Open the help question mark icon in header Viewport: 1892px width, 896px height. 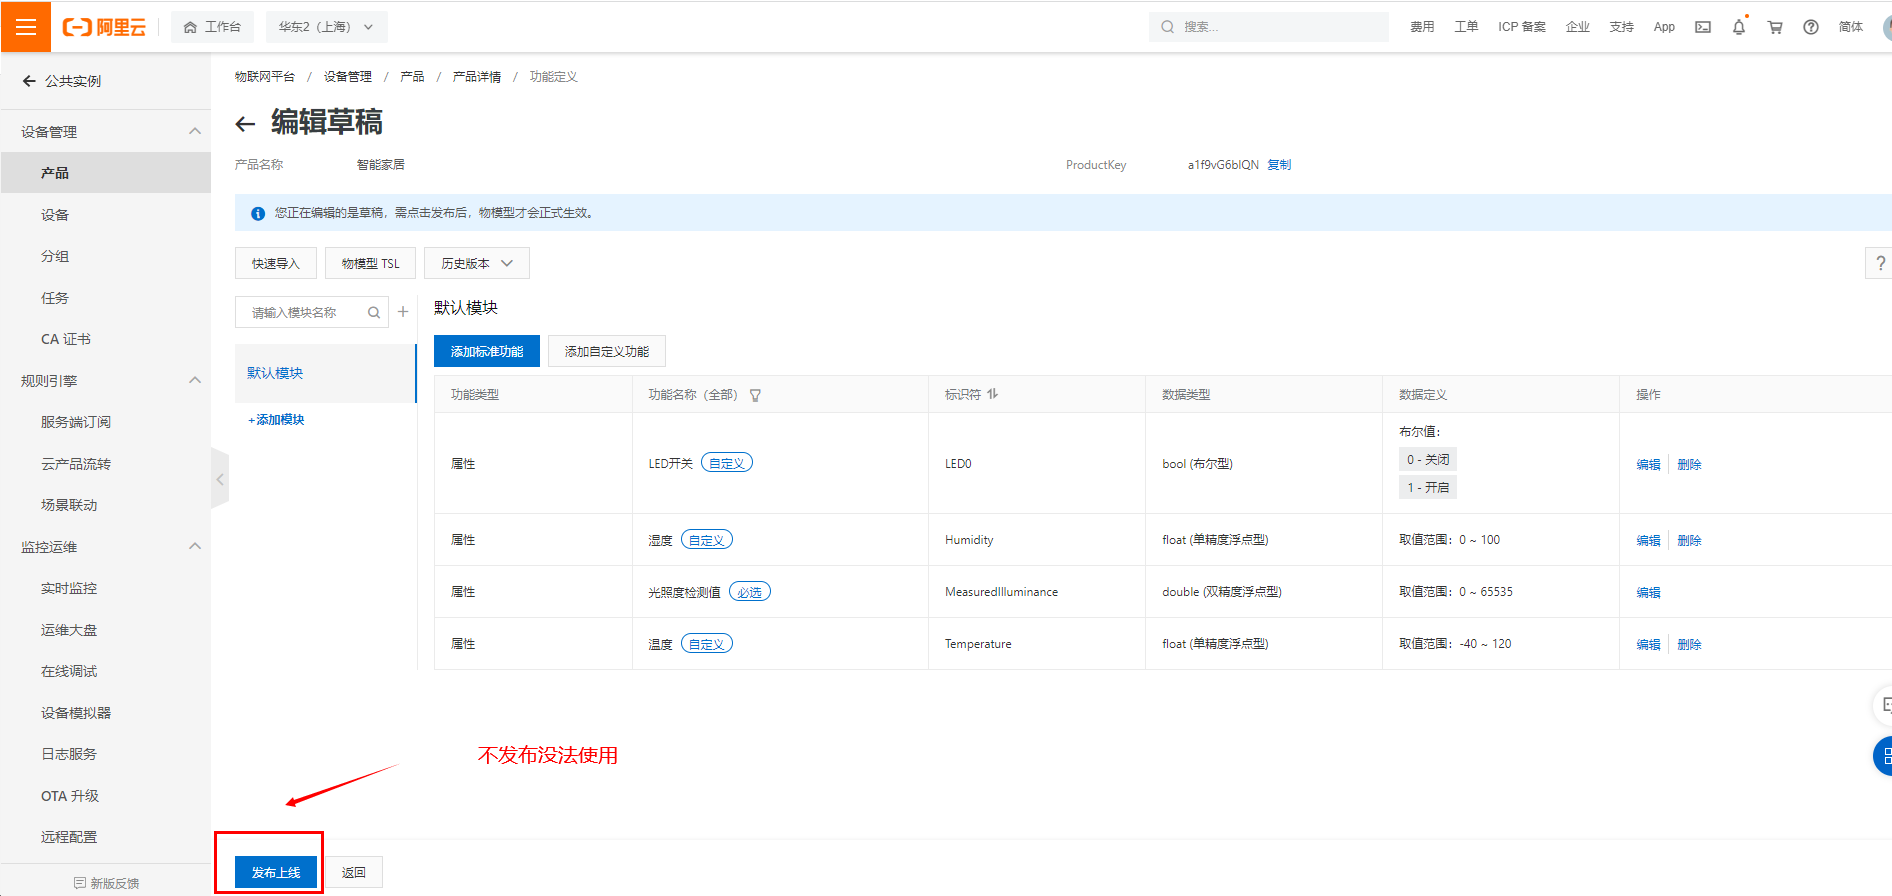point(1811,27)
